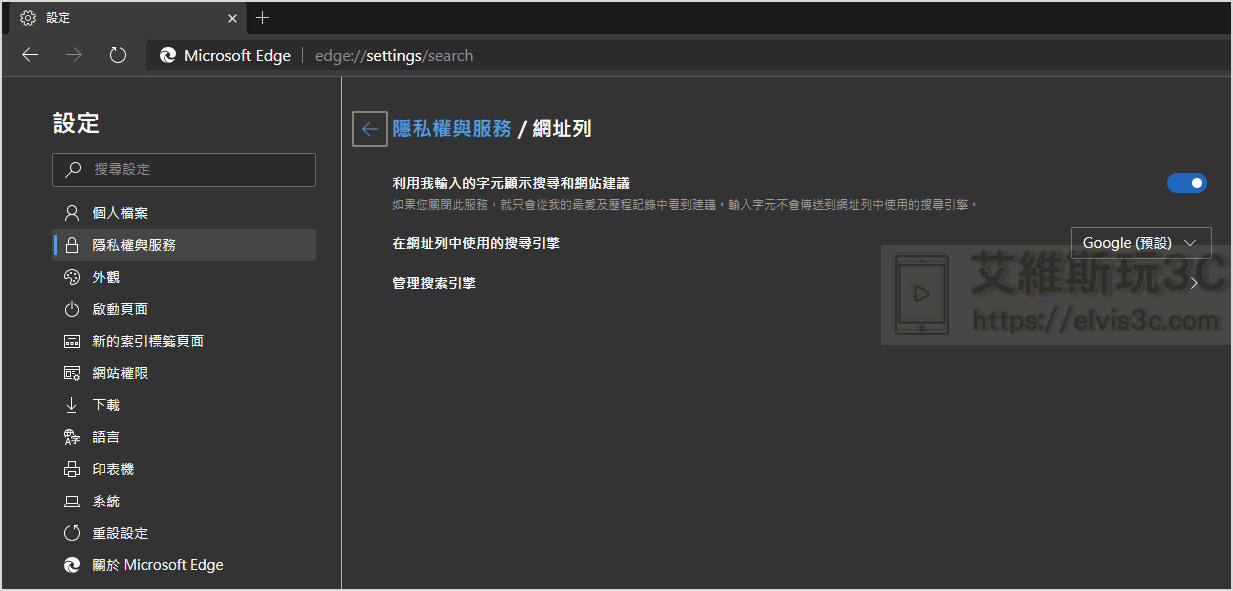Click the Printer icon in sidebar
This screenshot has width=1233, height=591.
coord(71,469)
